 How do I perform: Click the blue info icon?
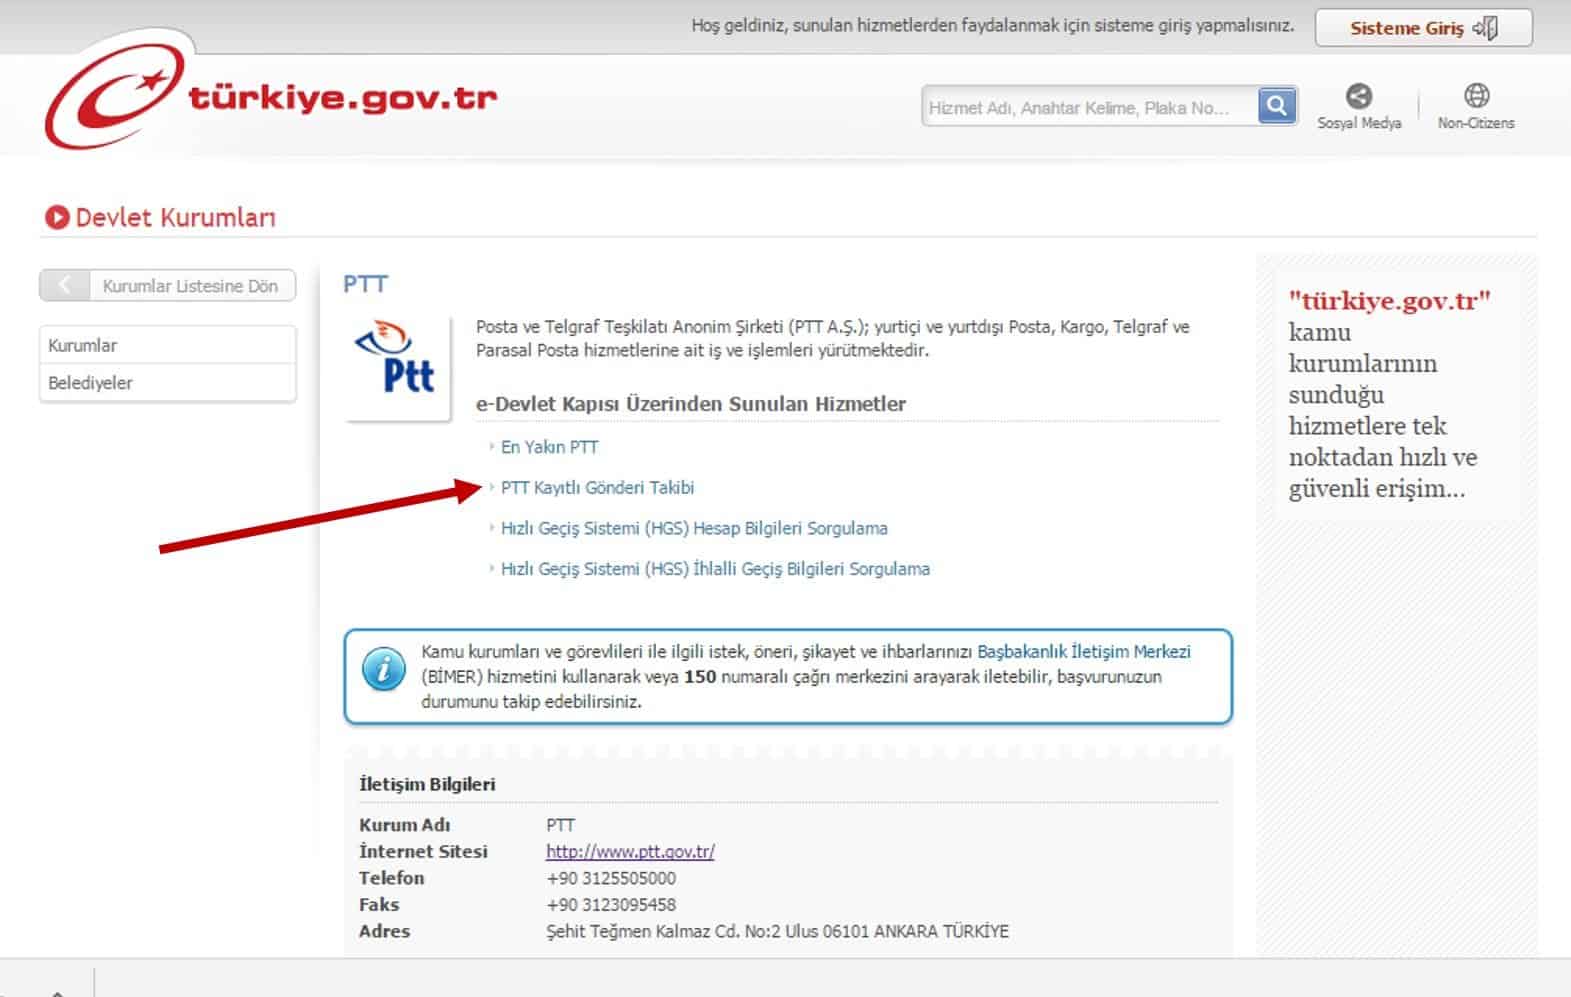point(383,669)
